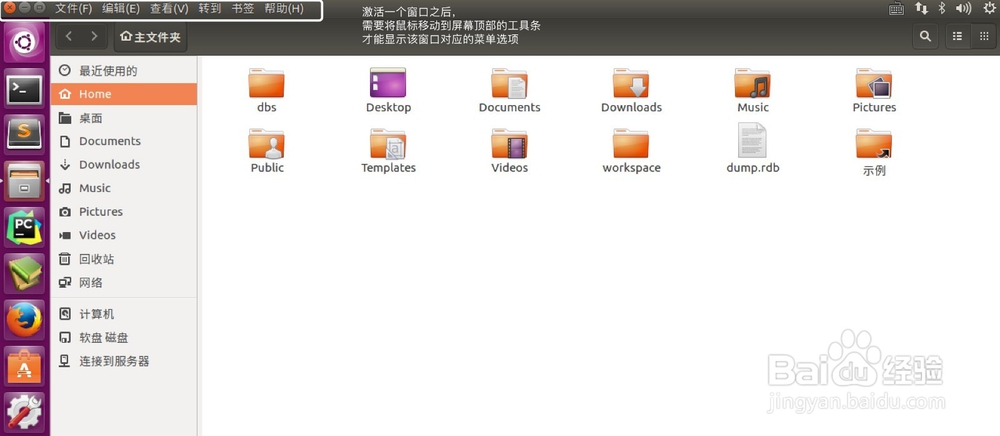Viewport: 1000px width, 436px height.
Task: Open Ubuntu Software Center from dock
Action: 25,367
